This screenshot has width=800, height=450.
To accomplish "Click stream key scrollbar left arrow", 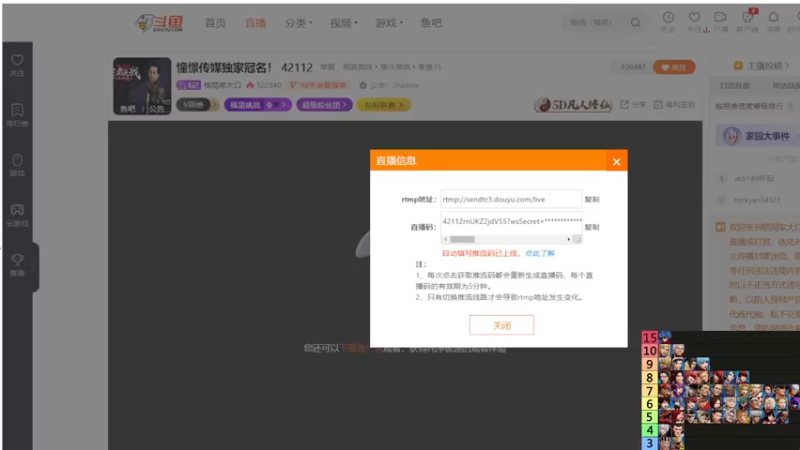I will [445, 239].
